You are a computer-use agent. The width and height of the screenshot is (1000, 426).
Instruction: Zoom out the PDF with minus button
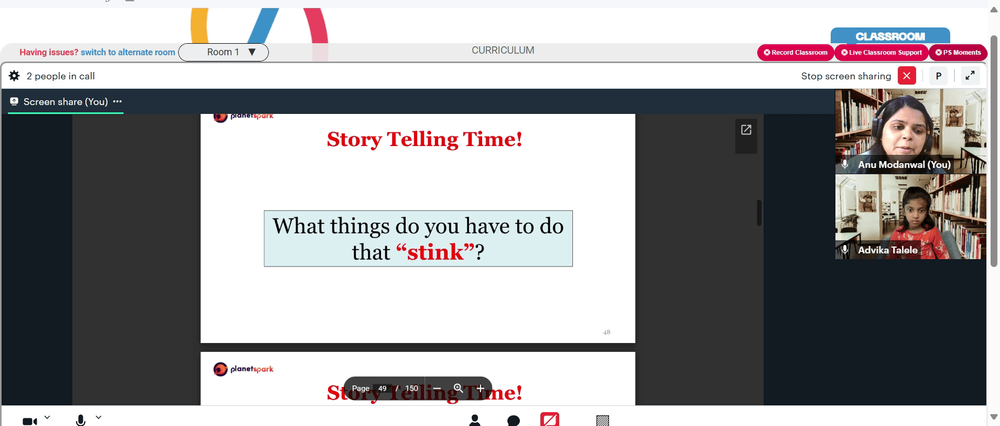point(437,388)
